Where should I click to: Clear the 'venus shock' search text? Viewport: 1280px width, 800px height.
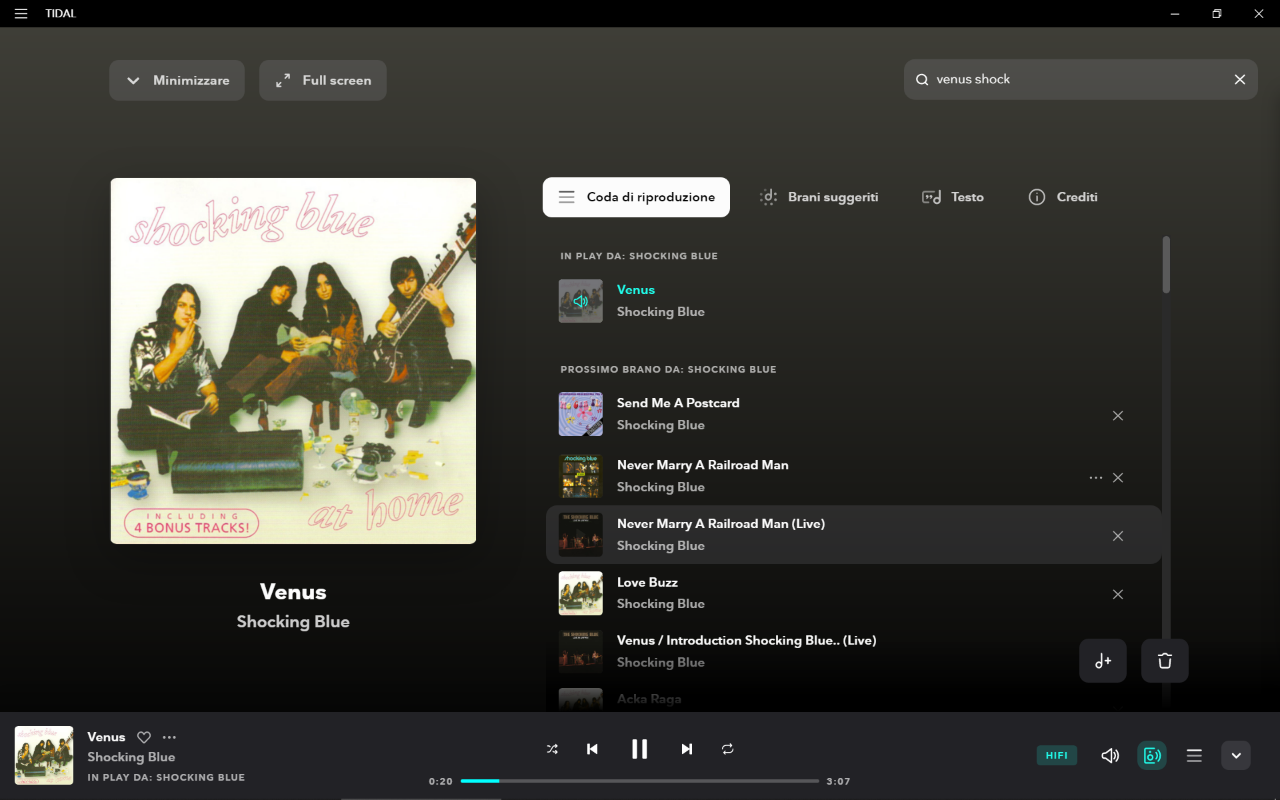tap(1240, 79)
